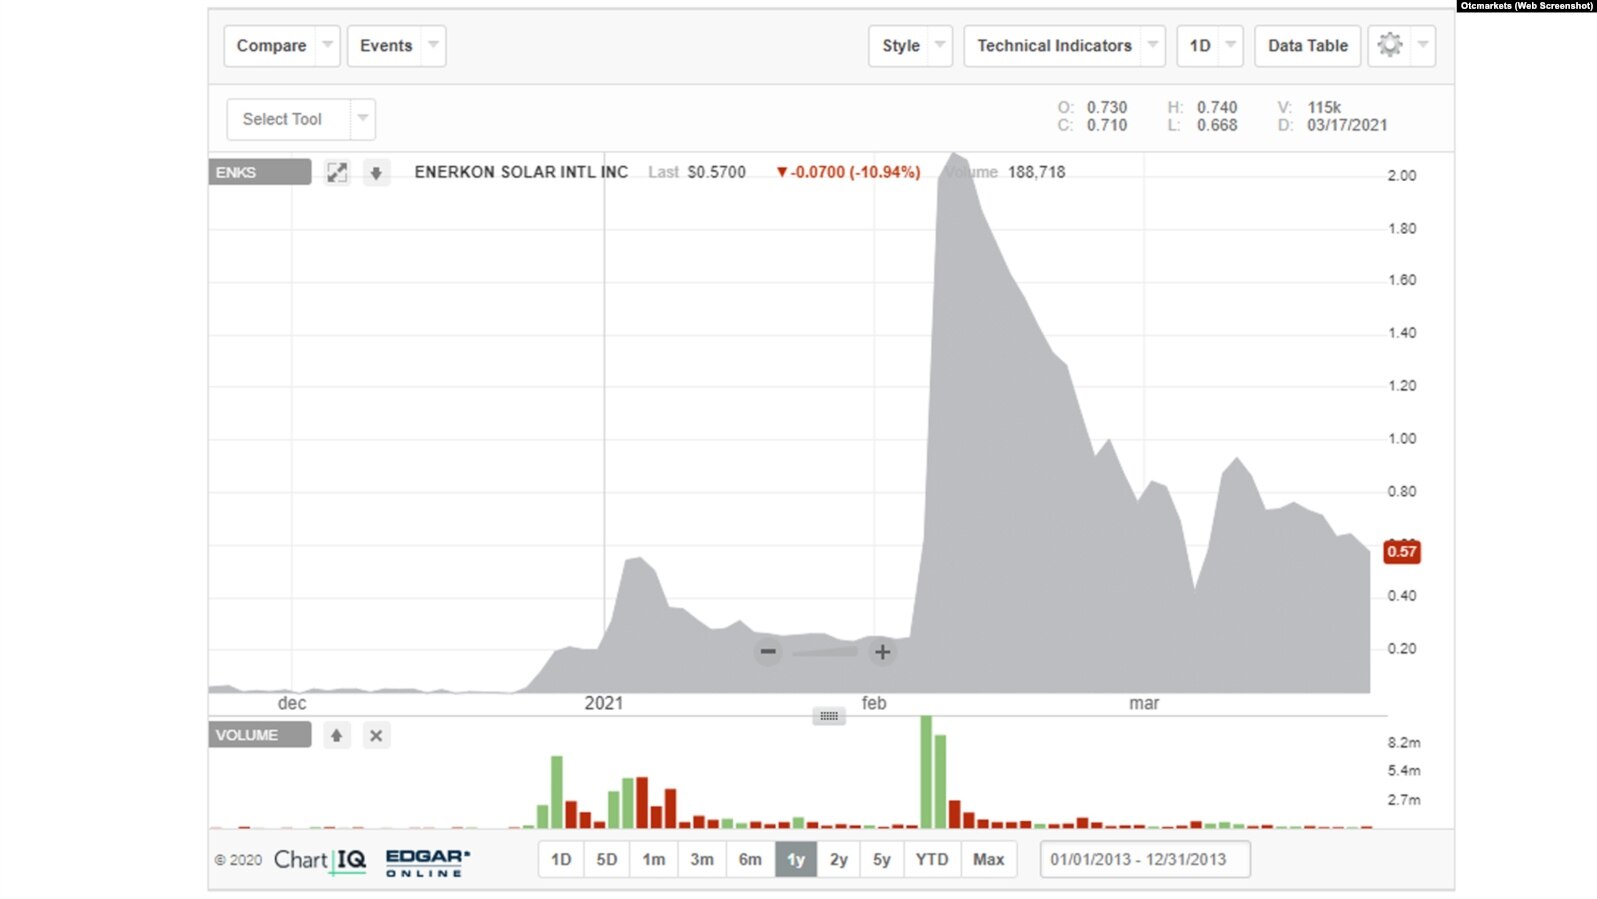
Task: Expand the Compare dropdown arrow
Action: 328,46
